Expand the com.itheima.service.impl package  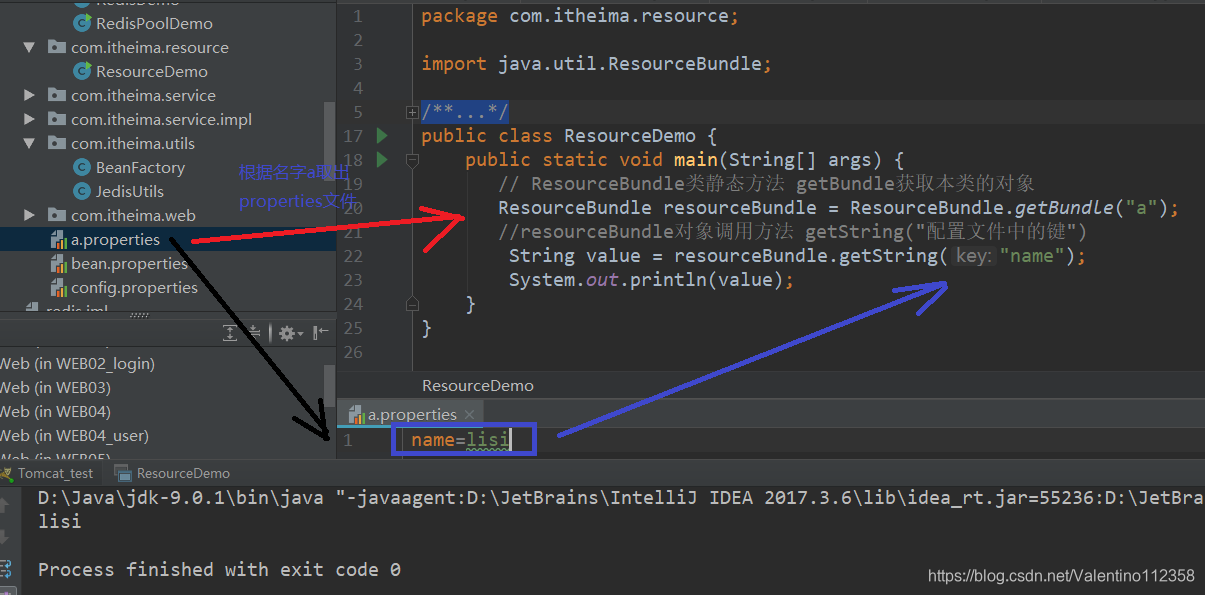(x=29, y=119)
